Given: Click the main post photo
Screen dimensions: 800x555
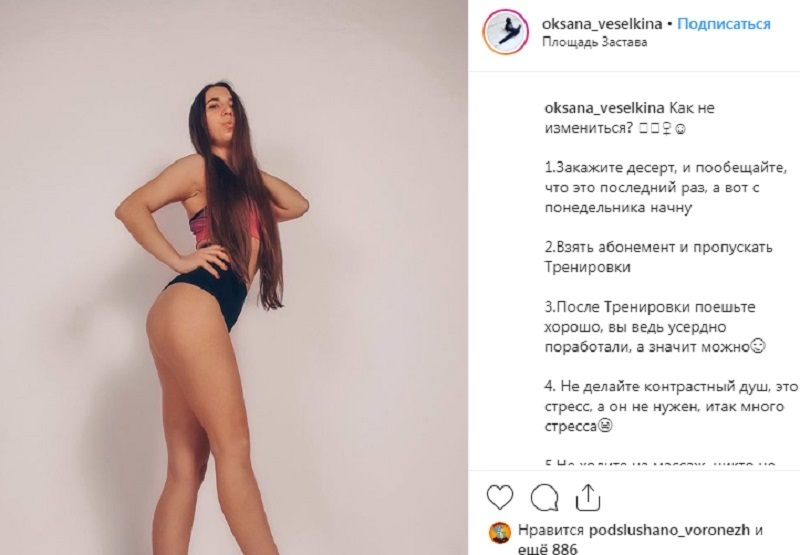Looking at the screenshot, I should coord(234,278).
